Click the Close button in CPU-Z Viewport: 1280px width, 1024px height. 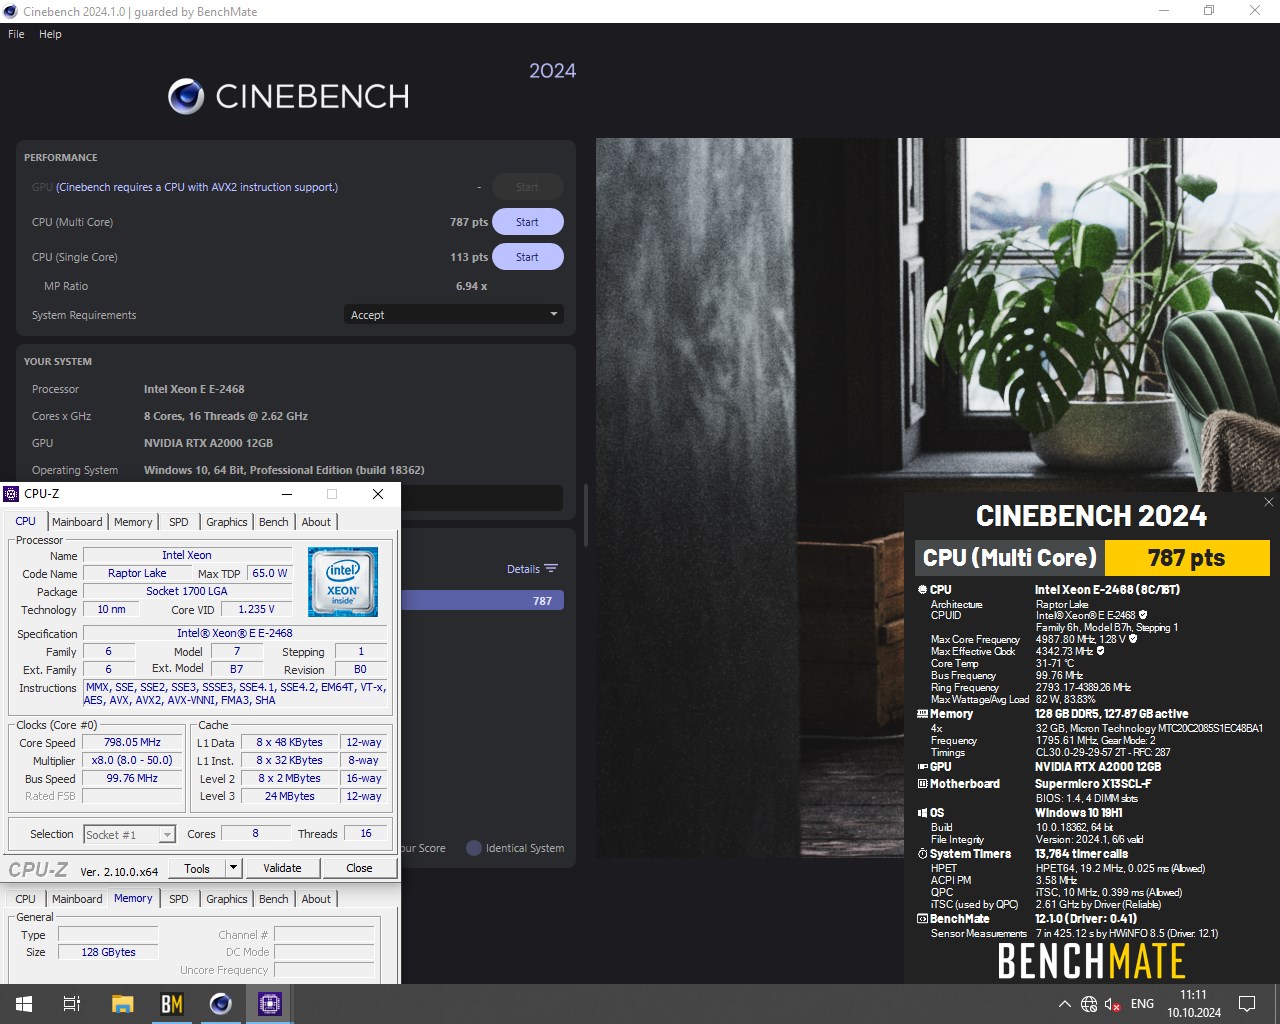359,868
